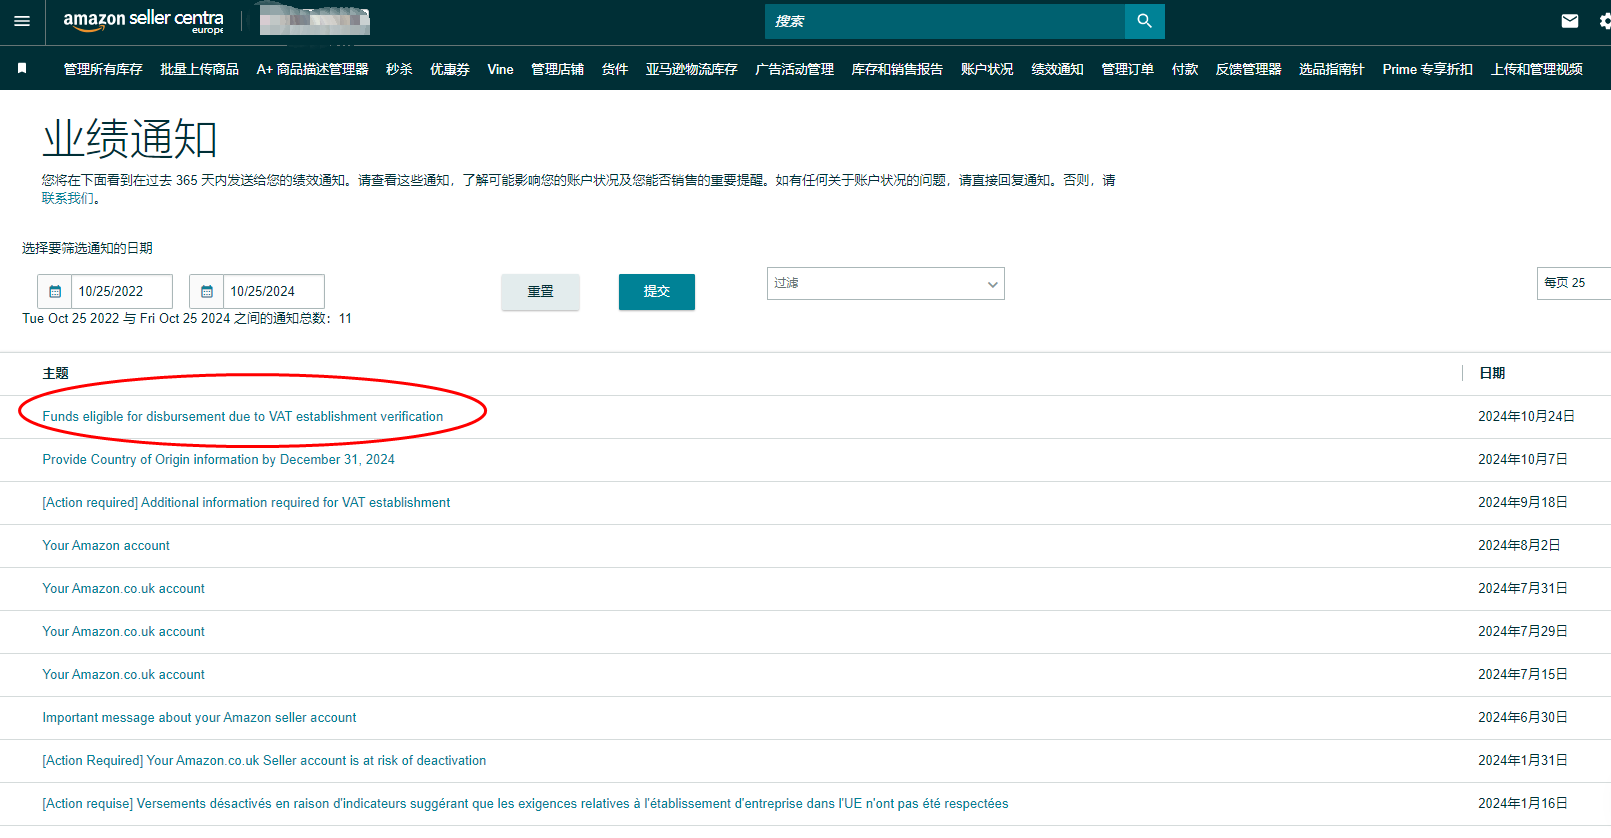The image size is (1611, 838).
Task: Open the Funds eligible for disbursement notification
Action: pyautogui.click(x=242, y=416)
